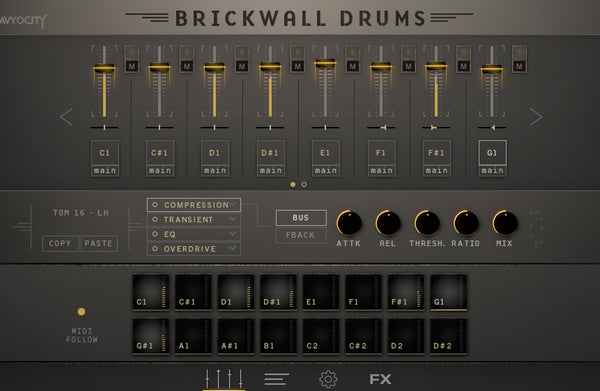Click the ATTK knob

coord(349,223)
